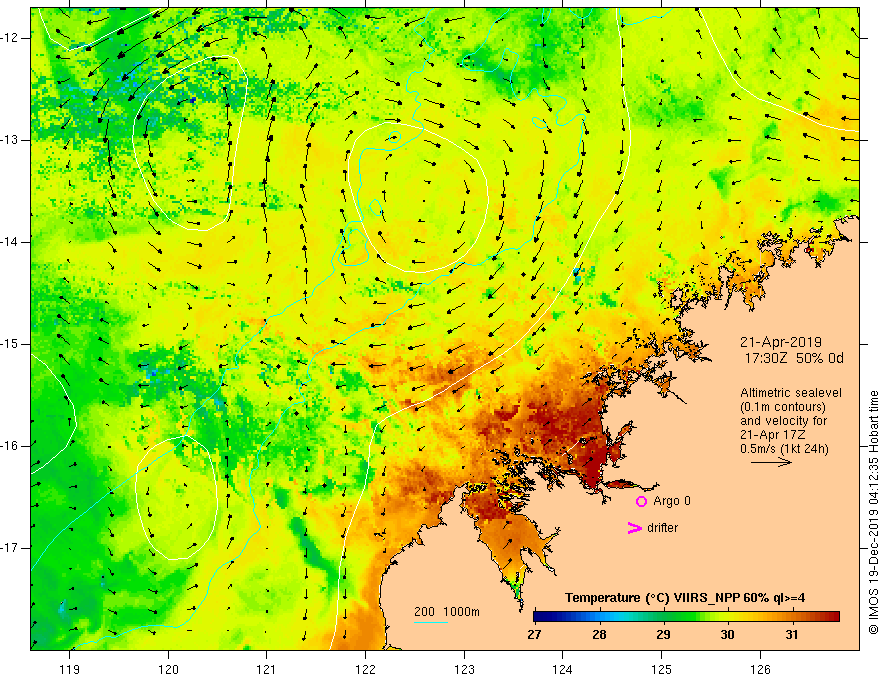Viewport: 880px width, 680px height.
Task: Click latitude axis label -12
Action: (10, 38)
